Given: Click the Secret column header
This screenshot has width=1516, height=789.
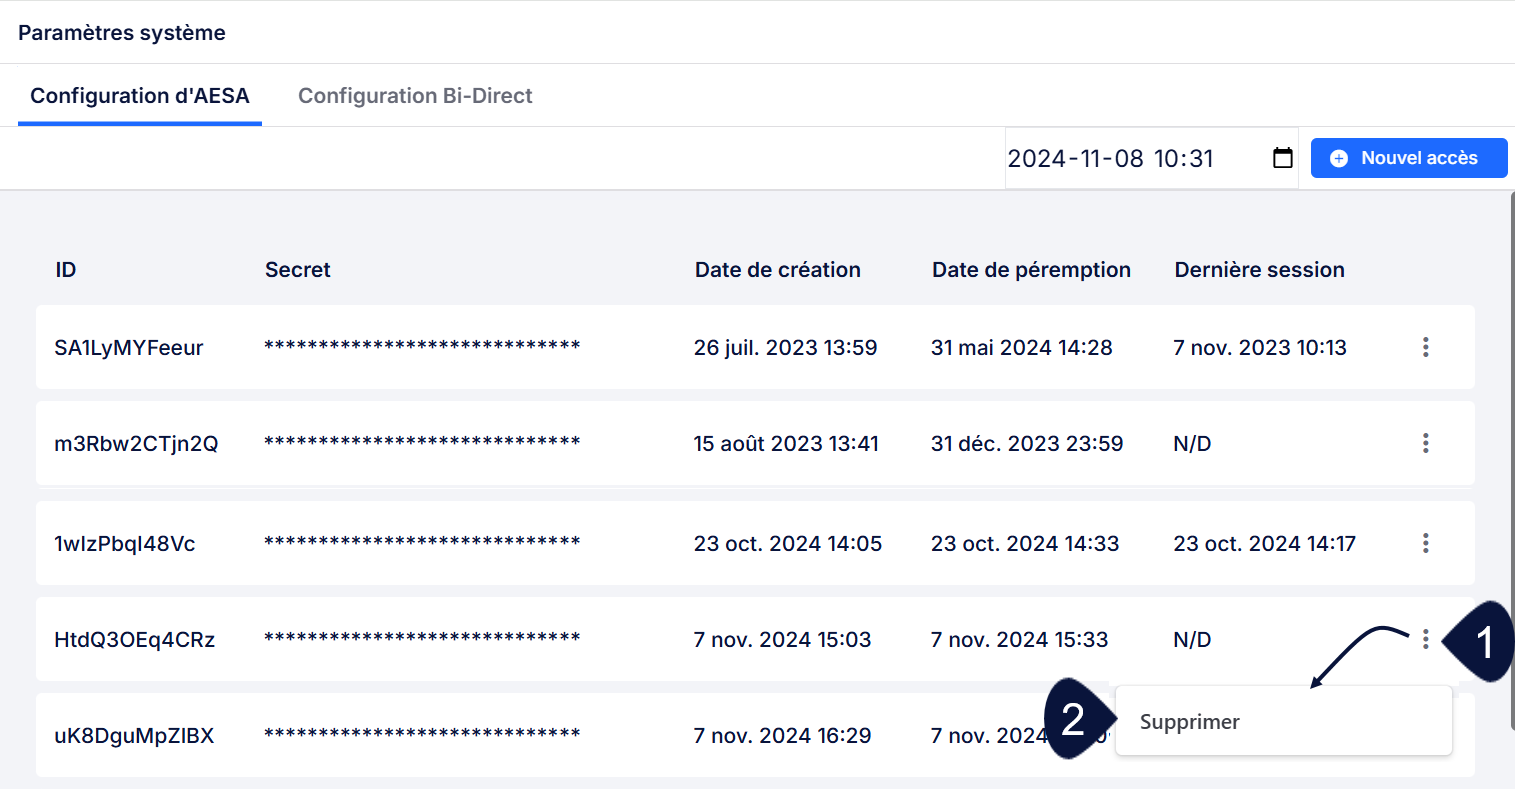Looking at the screenshot, I should 298,270.
